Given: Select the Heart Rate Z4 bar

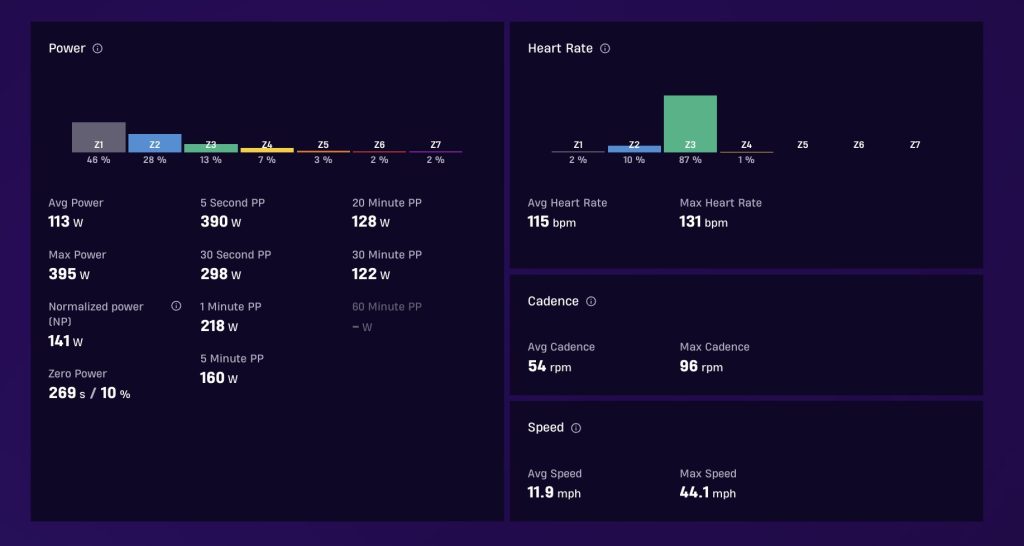Looking at the screenshot, I should click(x=746, y=152).
